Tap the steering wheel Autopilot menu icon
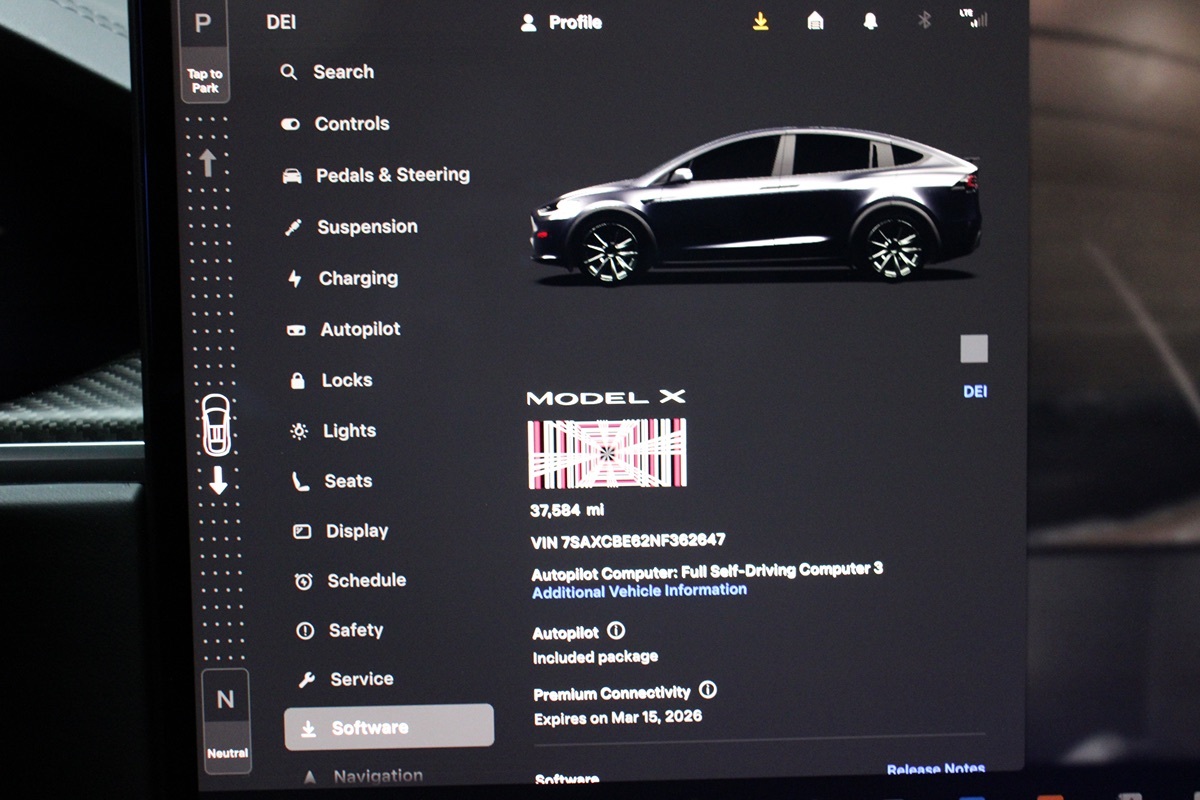 pyautogui.click(x=296, y=330)
